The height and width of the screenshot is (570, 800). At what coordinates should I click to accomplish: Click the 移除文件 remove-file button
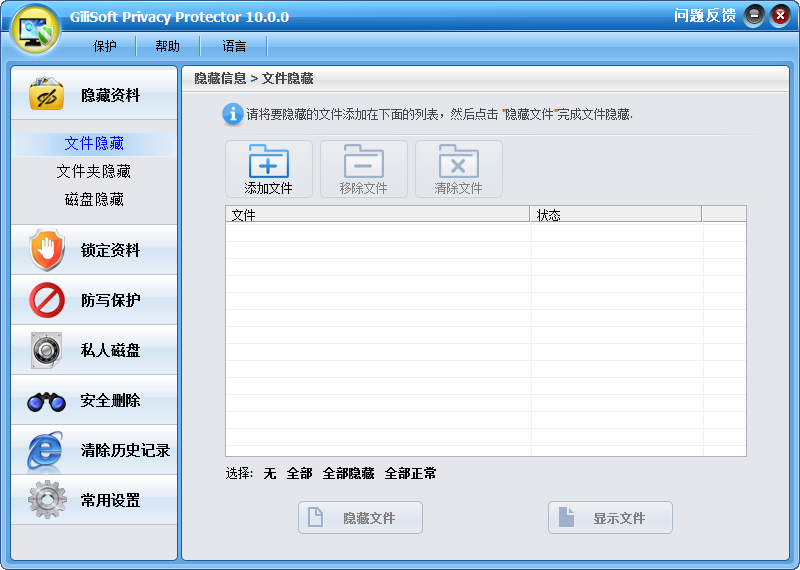(364, 169)
